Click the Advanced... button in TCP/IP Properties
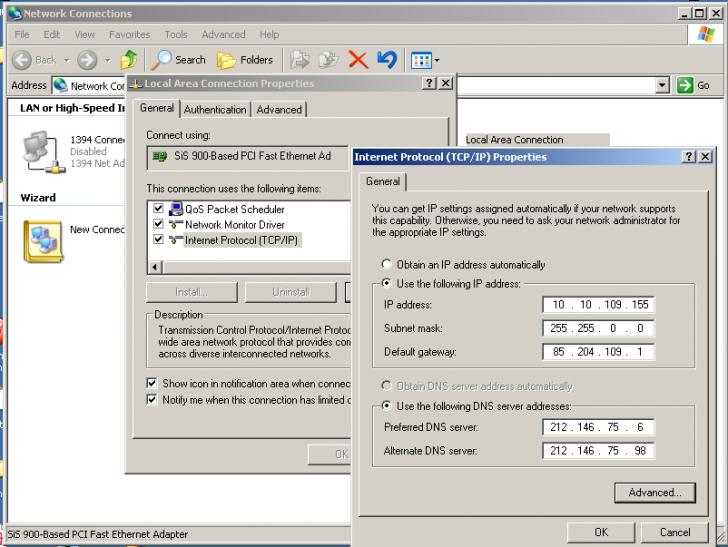This screenshot has width=728, height=547. [654, 492]
